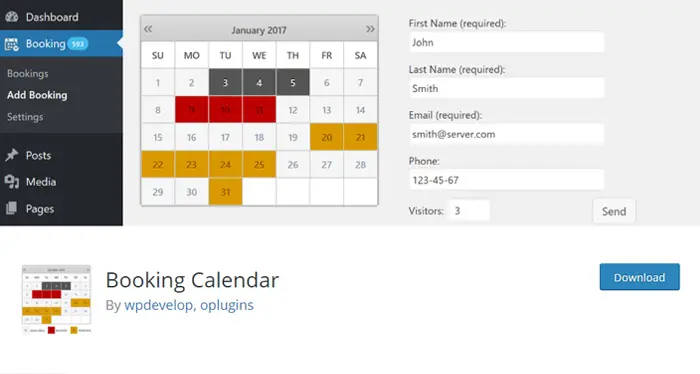Screen dimensions: 700x374
Task: Open the Bookings submenu item
Action: click(28, 74)
